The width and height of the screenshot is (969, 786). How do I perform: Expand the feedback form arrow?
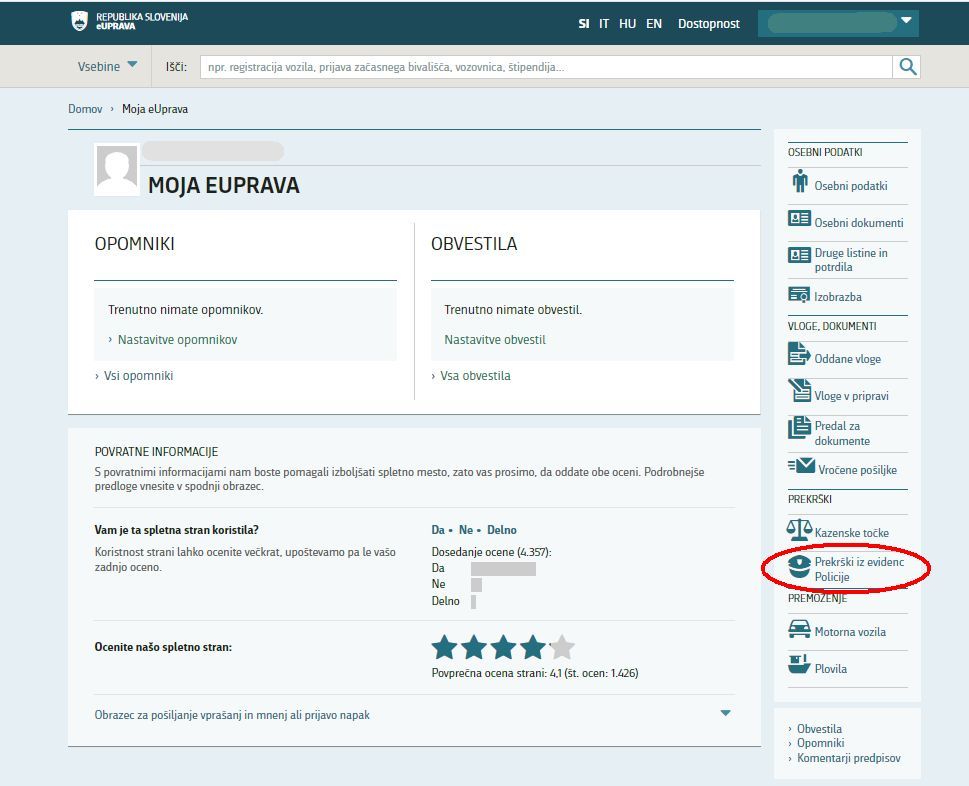click(x=726, y=713)
